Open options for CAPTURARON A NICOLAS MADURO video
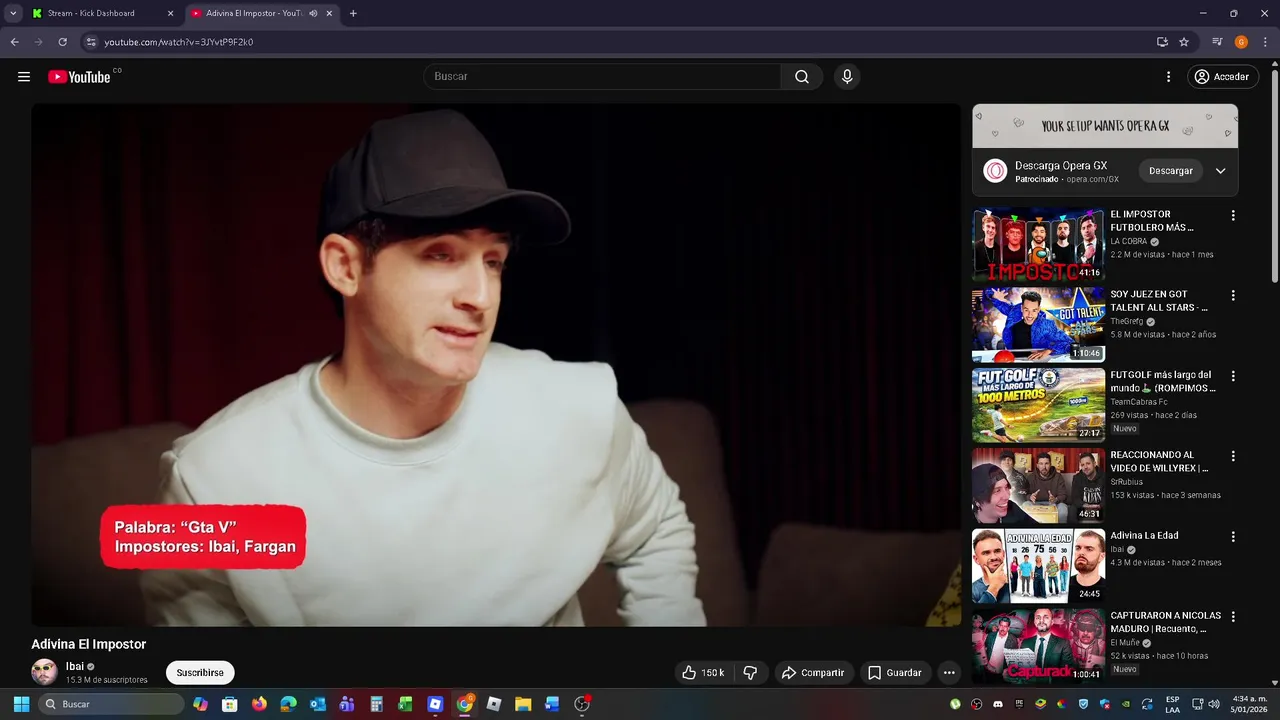This screenshot has width=1280, height=720. coord(1233,617)
